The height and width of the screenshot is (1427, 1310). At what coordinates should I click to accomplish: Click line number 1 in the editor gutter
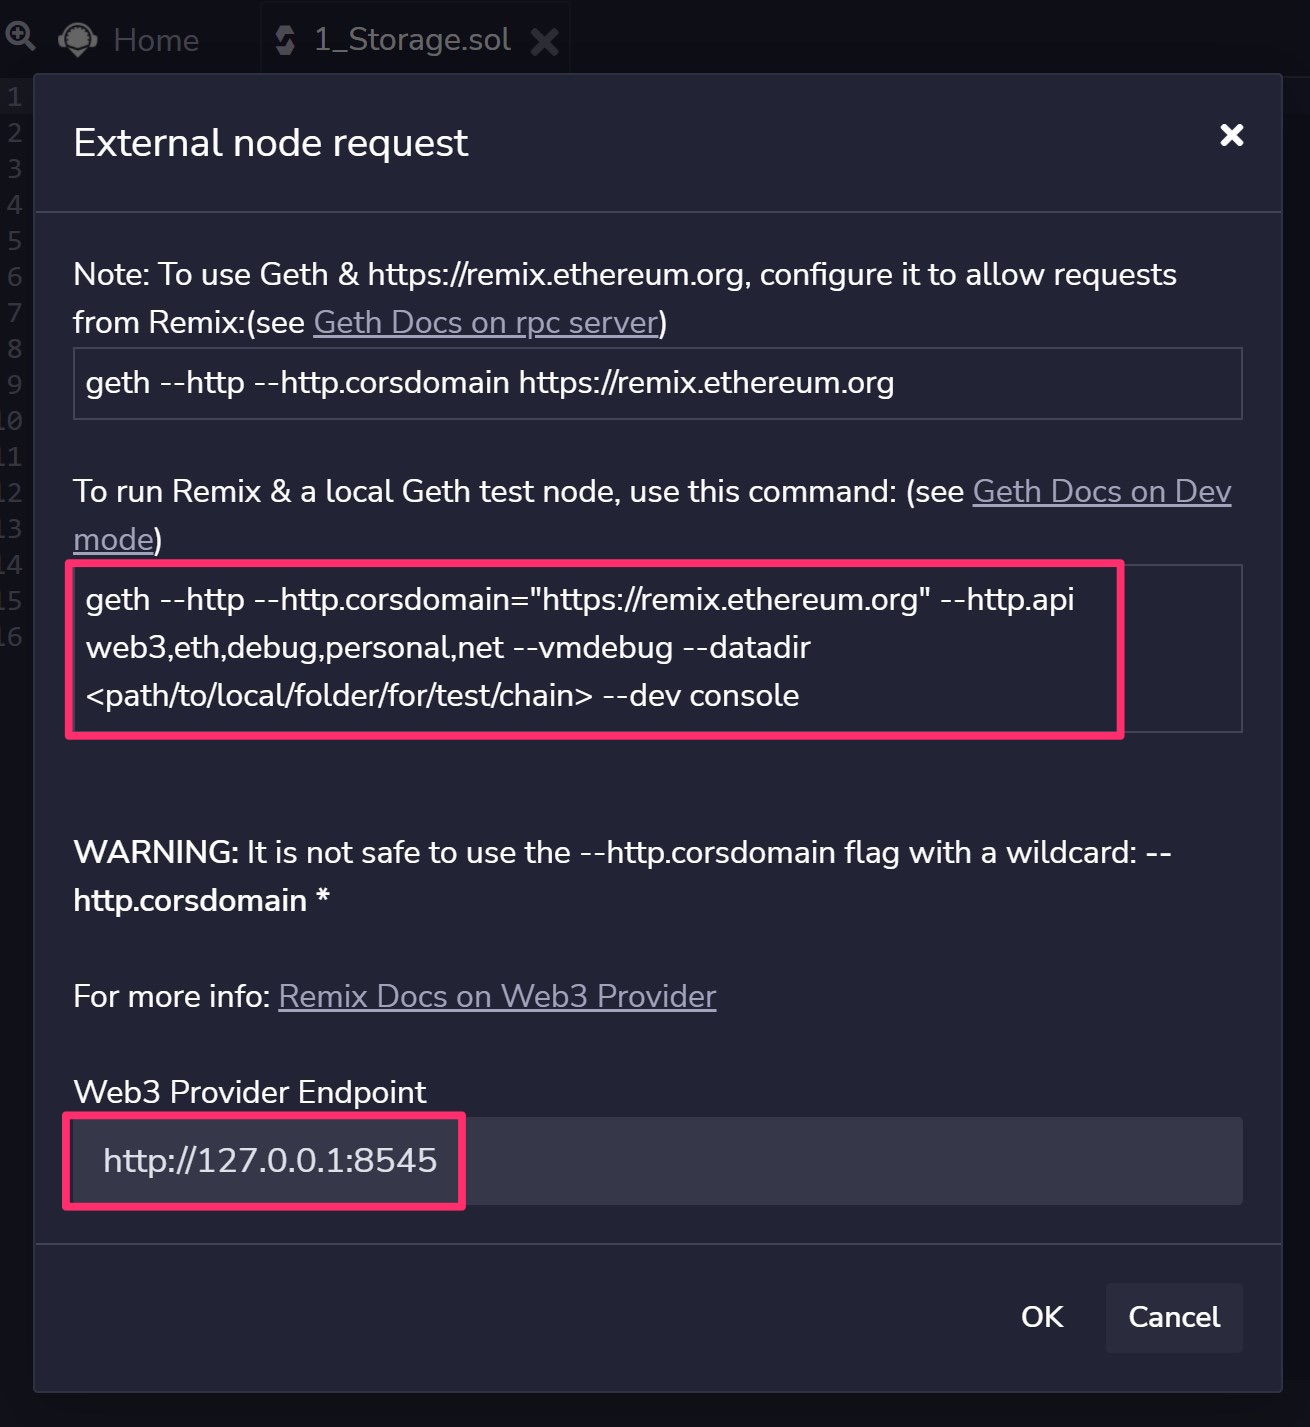(x=13, y=97)
